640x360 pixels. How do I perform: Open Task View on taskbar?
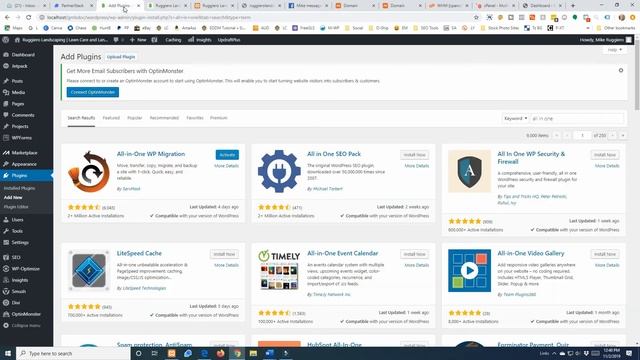[x=155, y=353]
